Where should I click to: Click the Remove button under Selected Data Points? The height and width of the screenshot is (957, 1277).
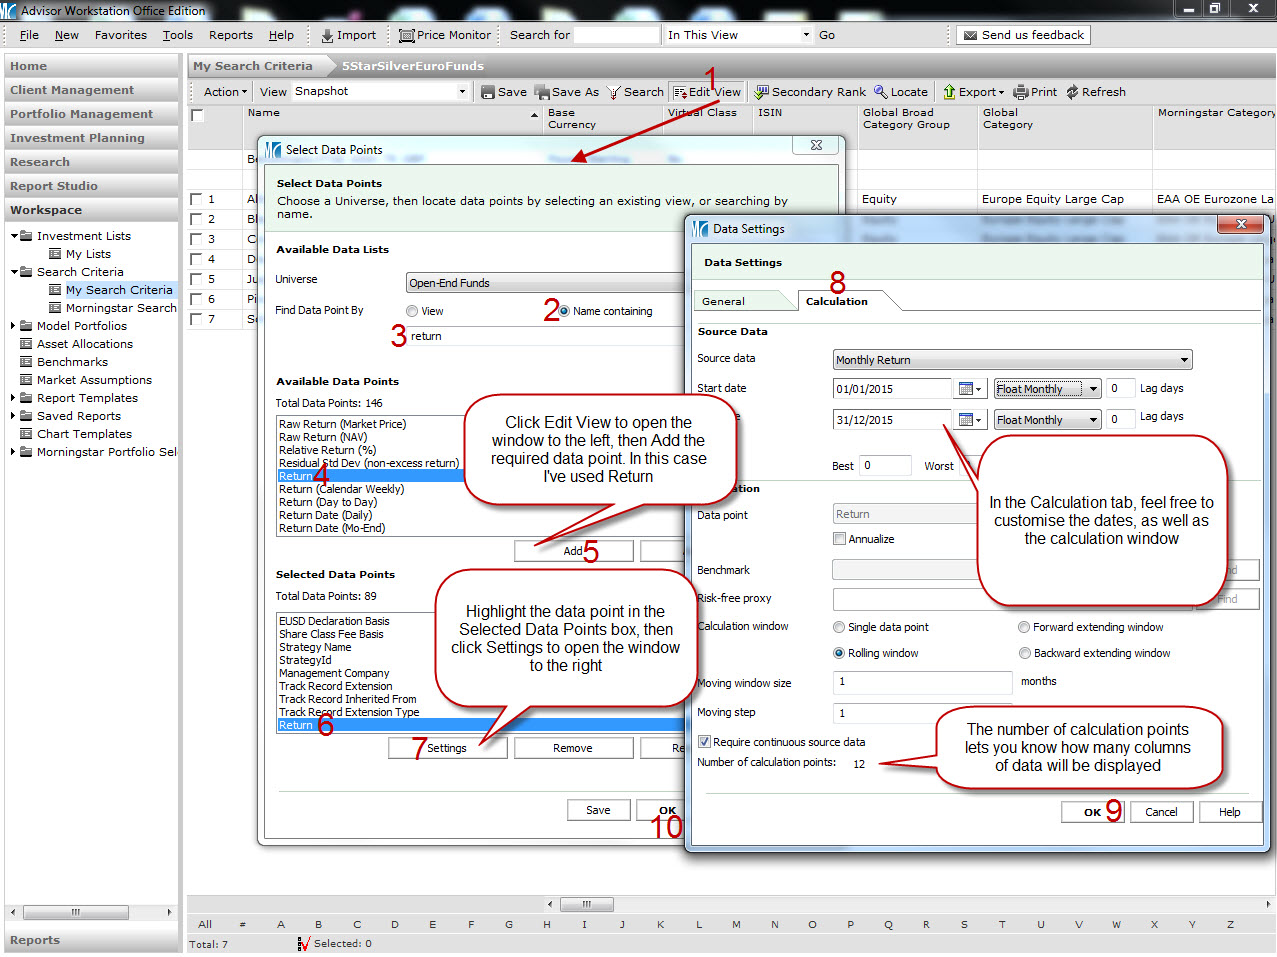point(573,748)
